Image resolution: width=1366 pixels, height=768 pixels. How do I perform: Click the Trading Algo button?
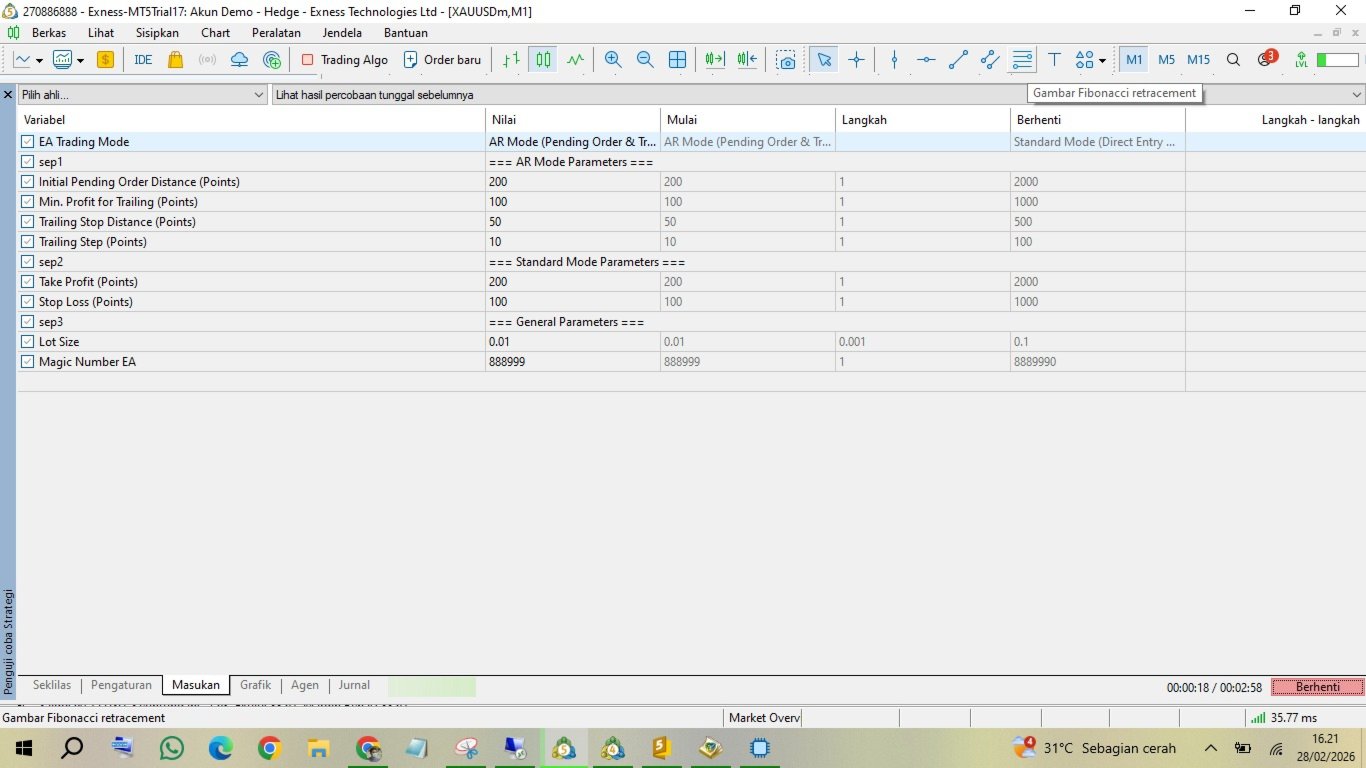[344, 60]
